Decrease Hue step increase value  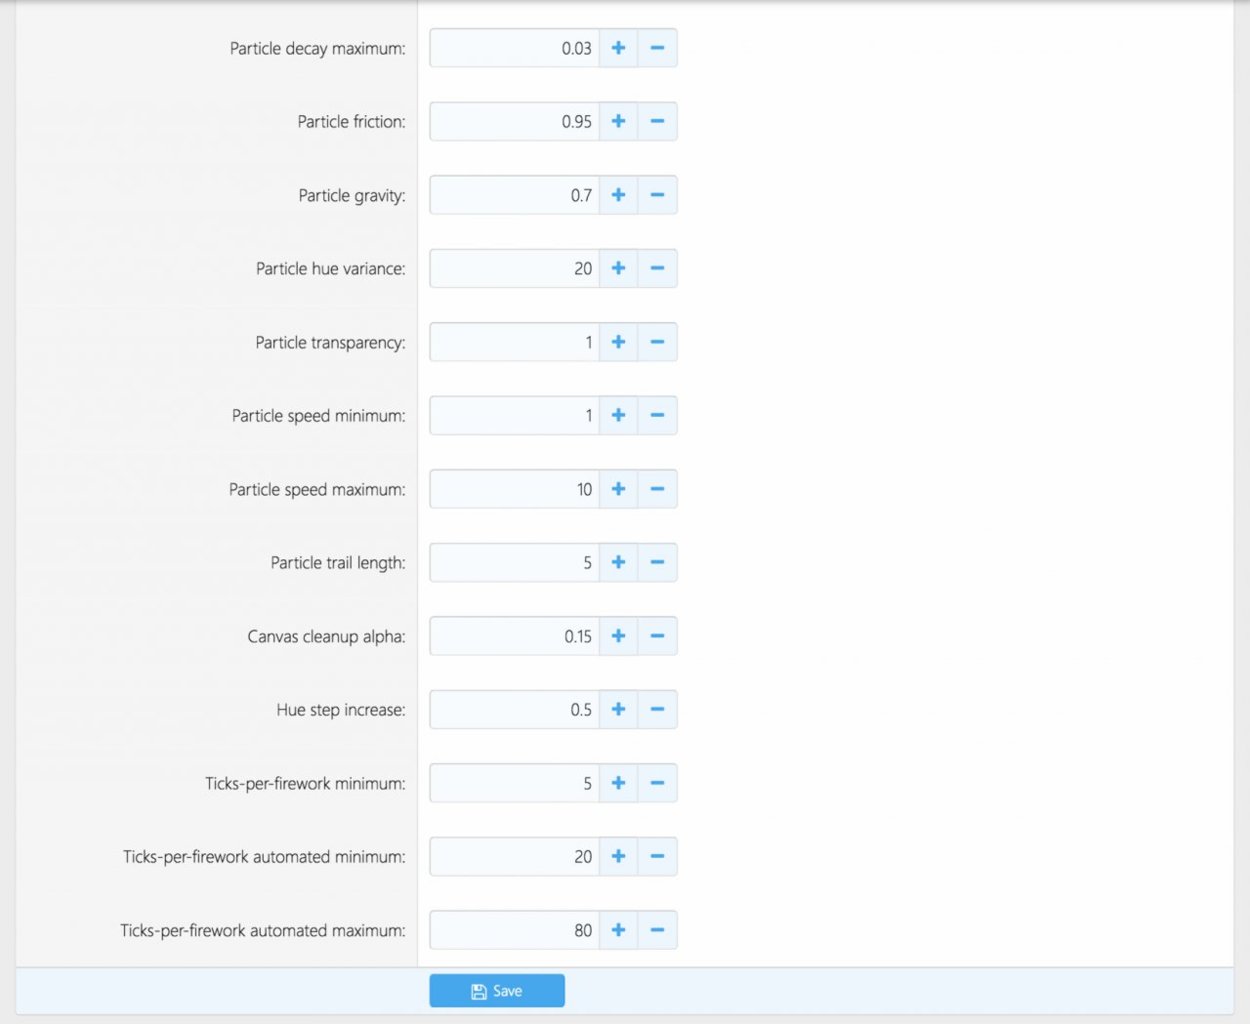point(657,710)
